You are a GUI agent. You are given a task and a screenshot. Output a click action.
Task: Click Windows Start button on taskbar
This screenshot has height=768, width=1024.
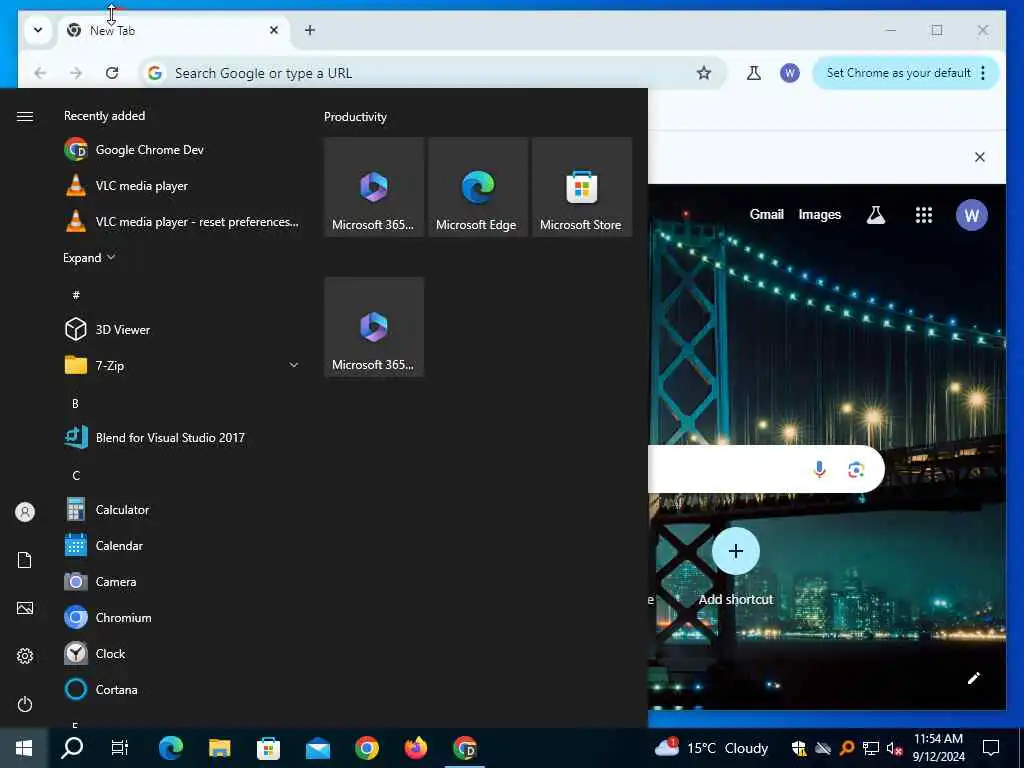(24, 748)
